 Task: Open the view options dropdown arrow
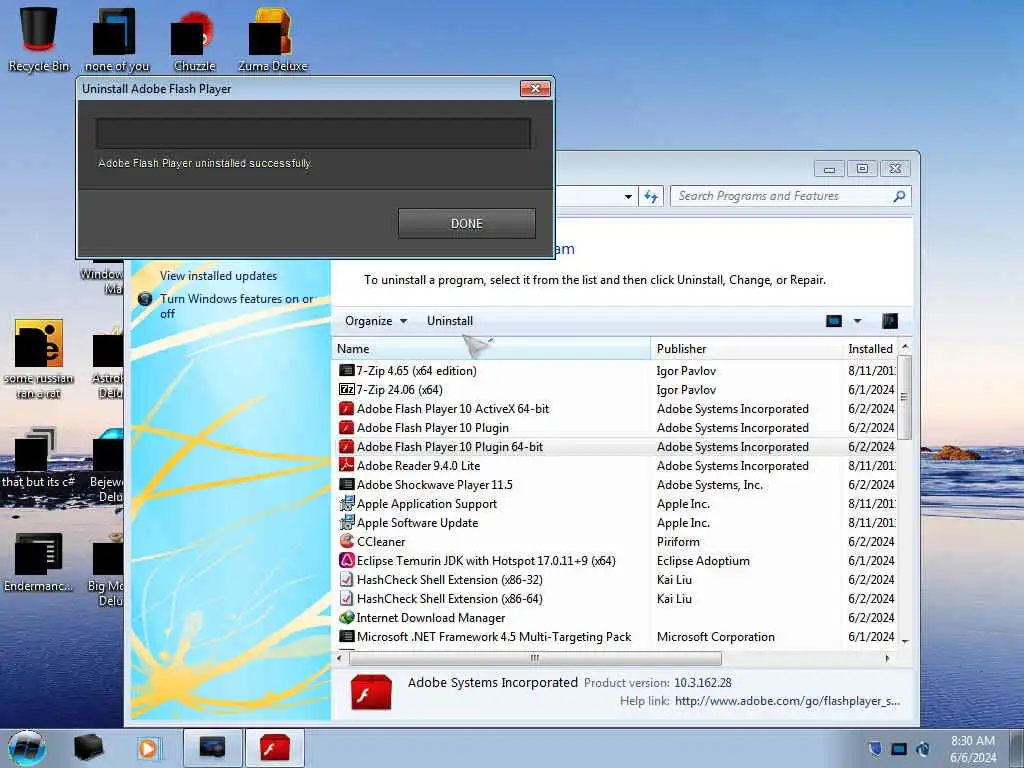[857, 321]
